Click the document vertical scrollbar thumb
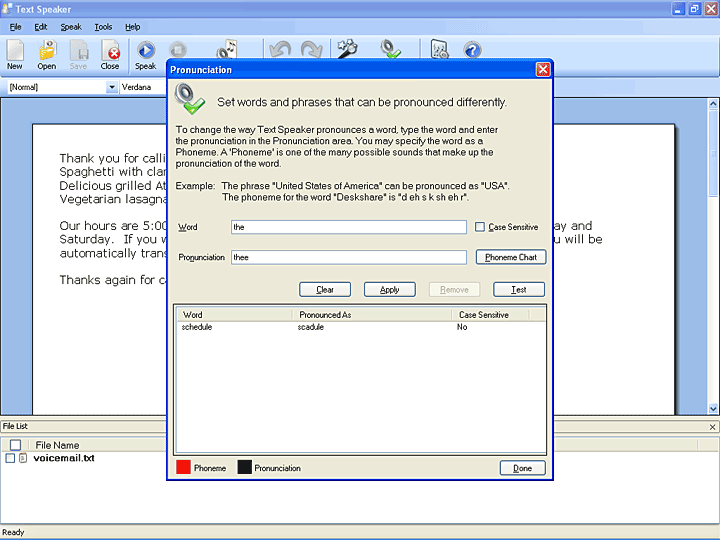This screenshot has width=720, height=540. pos(713,153)
